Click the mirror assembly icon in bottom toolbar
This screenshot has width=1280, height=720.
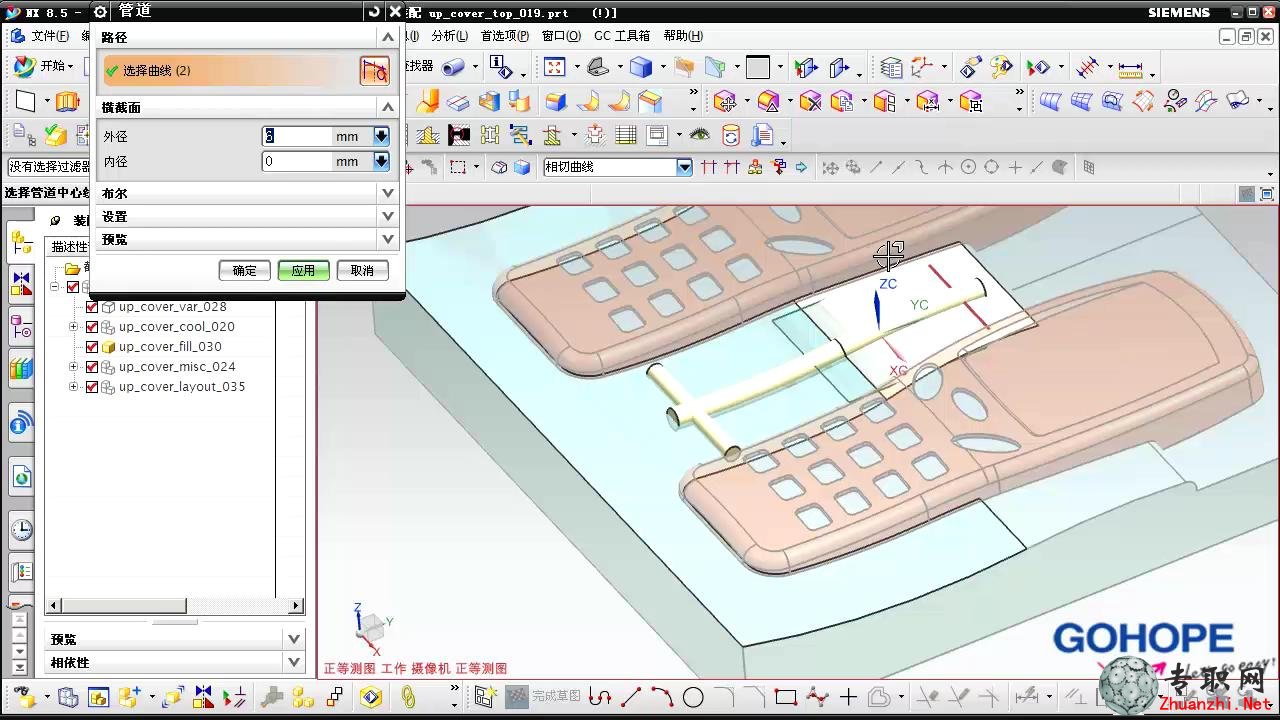coord(204,697)
